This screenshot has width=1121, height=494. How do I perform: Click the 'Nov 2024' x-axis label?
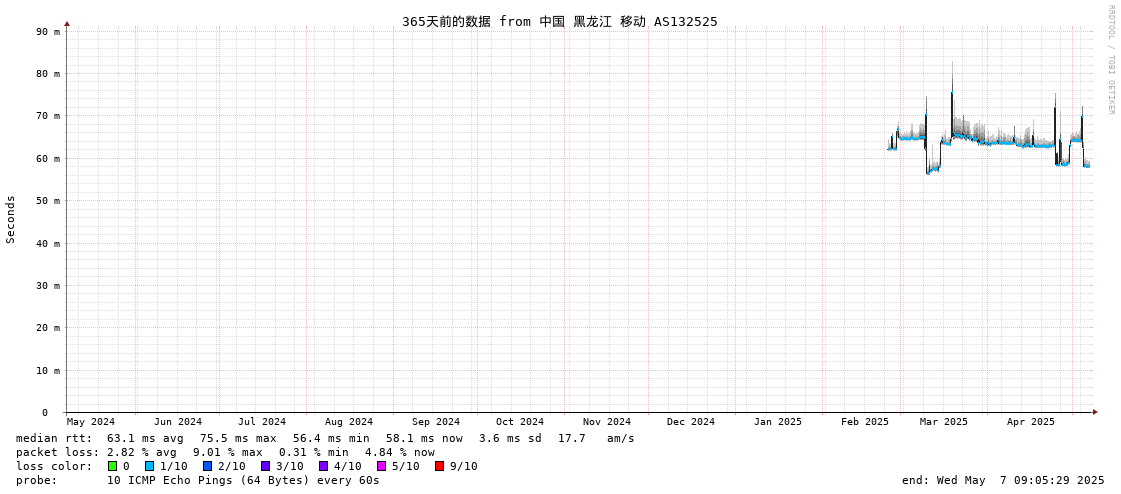click(607, 422)
